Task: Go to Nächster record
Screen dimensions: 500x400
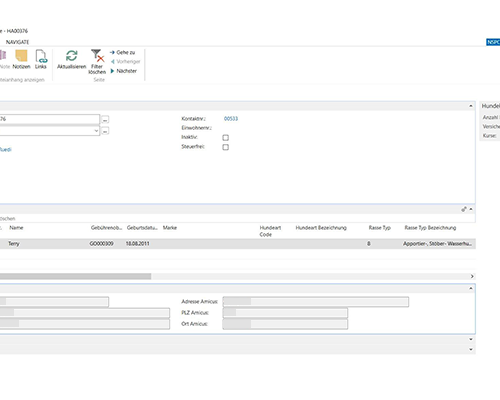Action: coord(124,71)
